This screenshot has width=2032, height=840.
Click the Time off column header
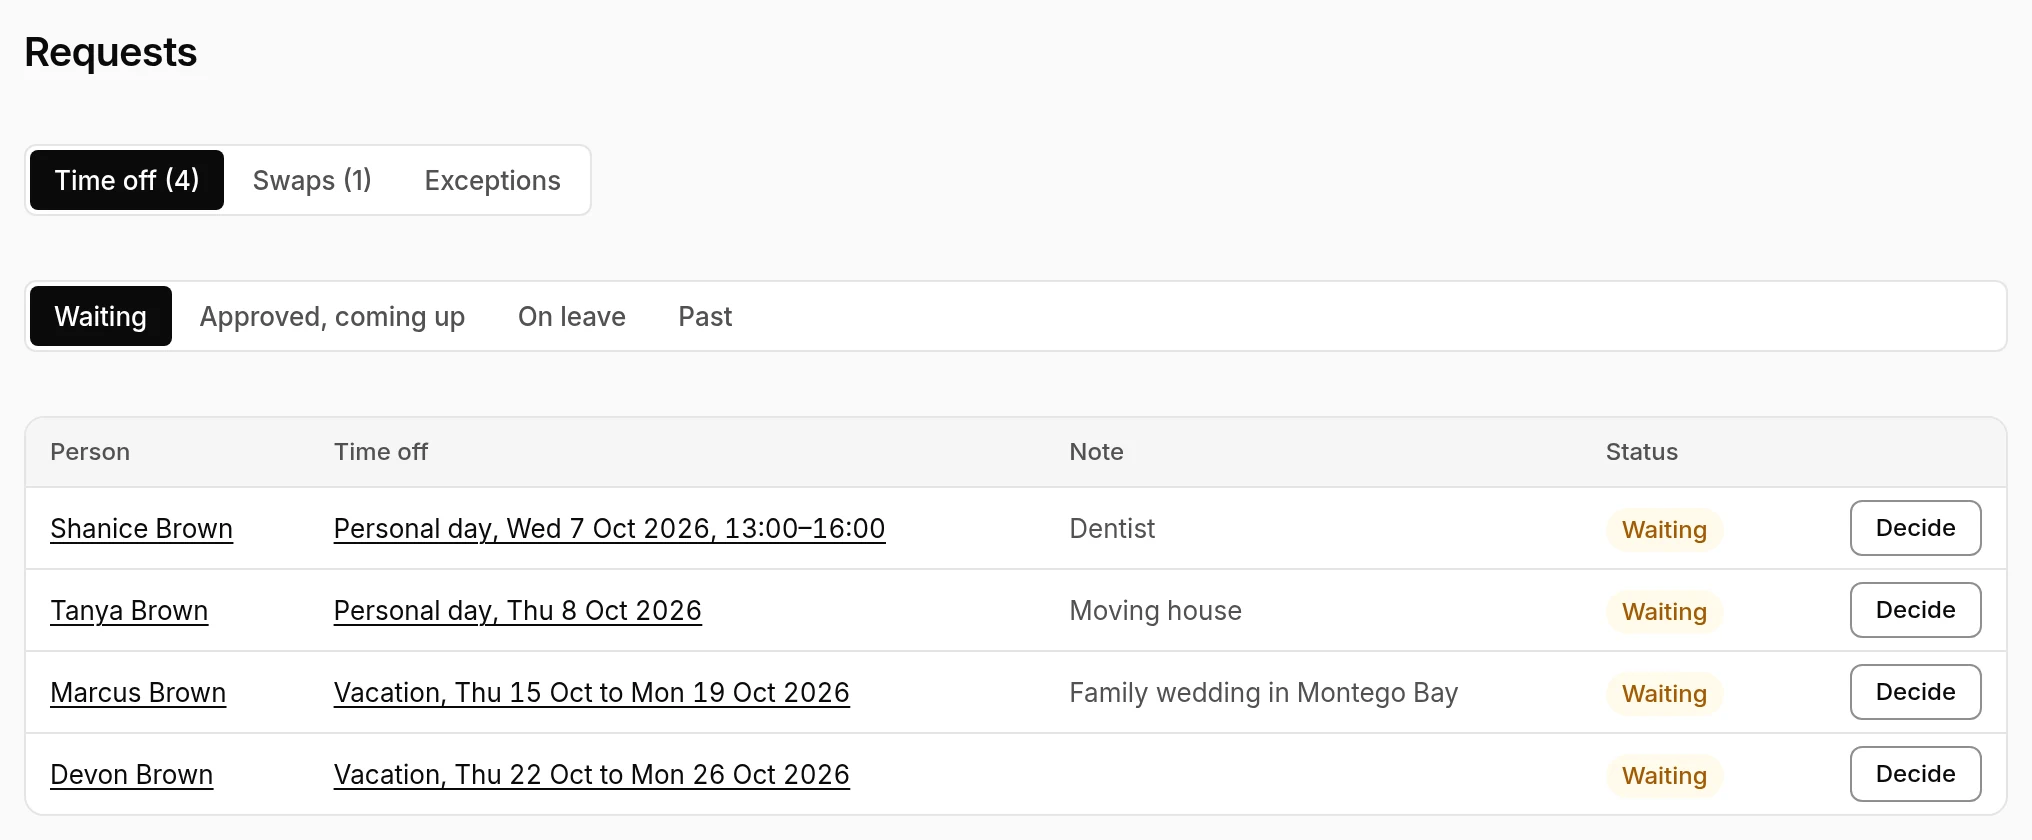(381, 452)
